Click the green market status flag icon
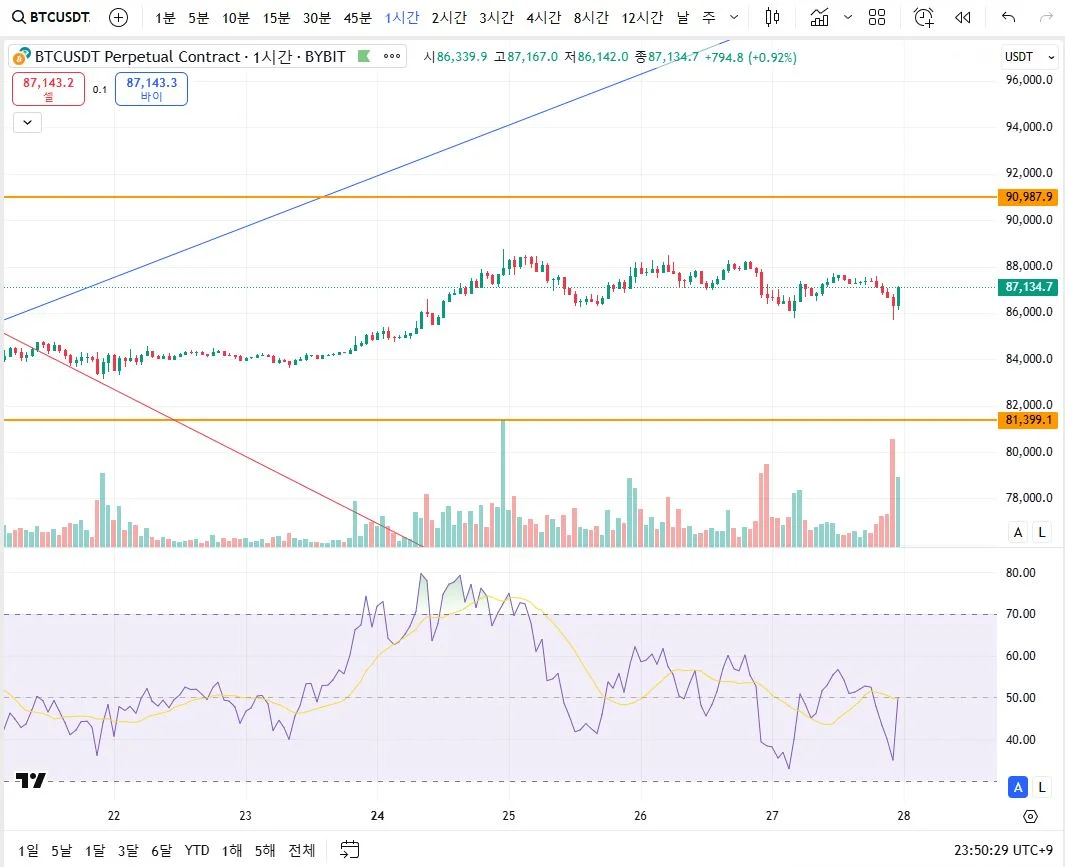Image resolution: width=1065 pixels, height=867 pixels. [364, 56]
